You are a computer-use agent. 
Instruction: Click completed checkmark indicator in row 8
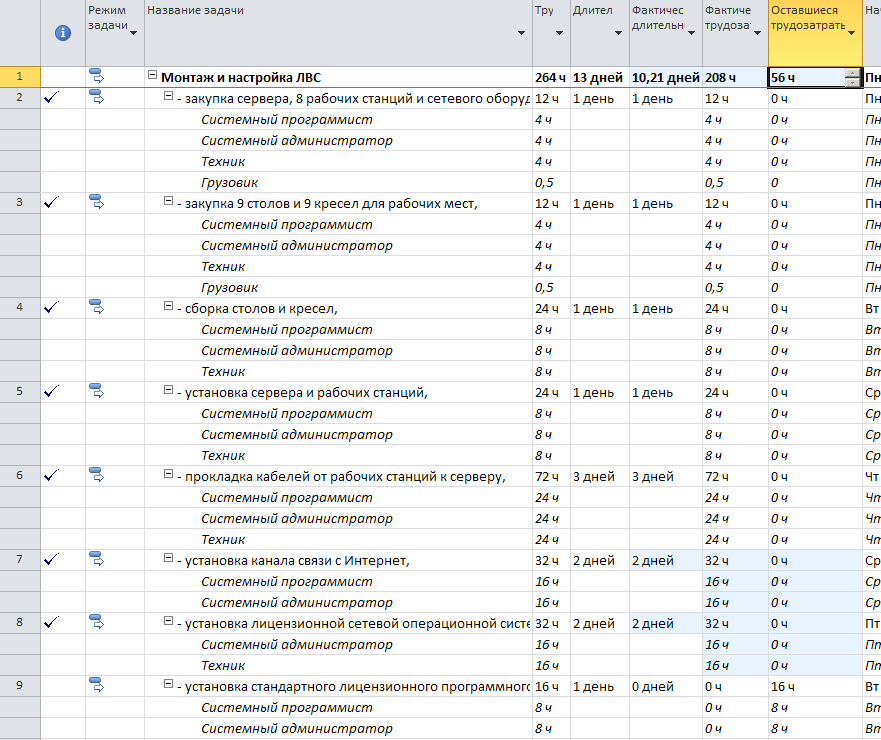tap(51, 622)
